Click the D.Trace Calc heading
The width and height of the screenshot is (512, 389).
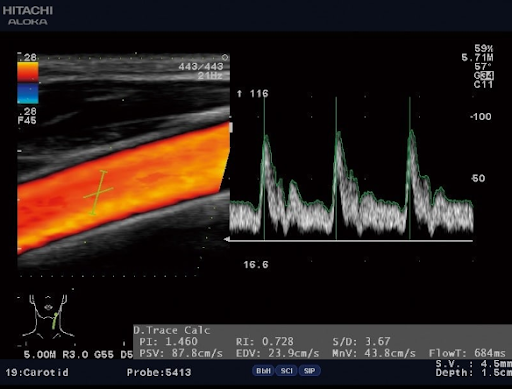coord(172,330)
